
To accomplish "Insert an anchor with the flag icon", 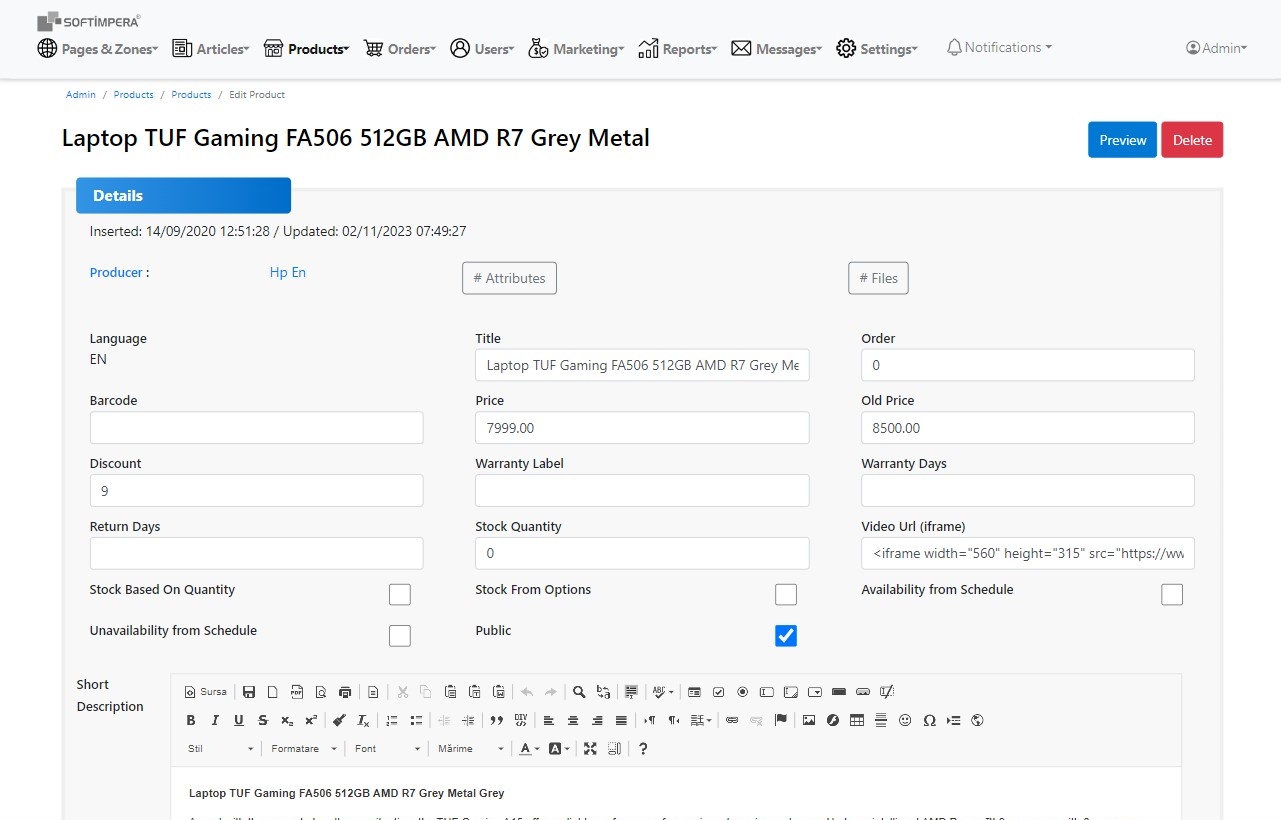I will (x=781, y=720).
